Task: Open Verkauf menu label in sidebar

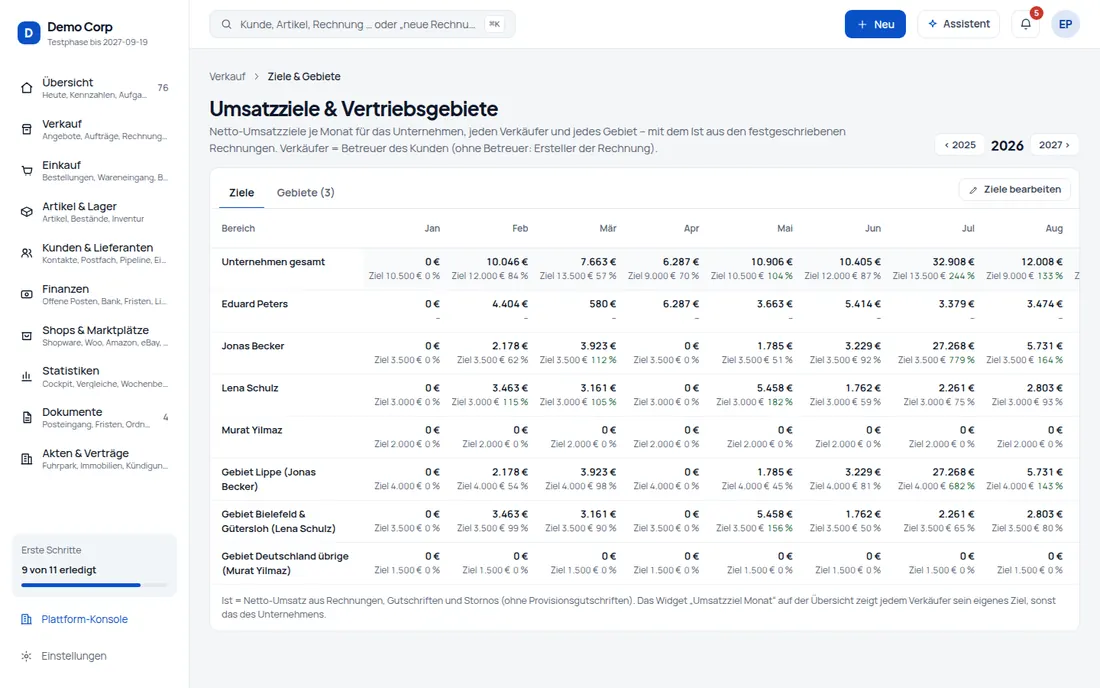Action: click(x=62, y=124)
